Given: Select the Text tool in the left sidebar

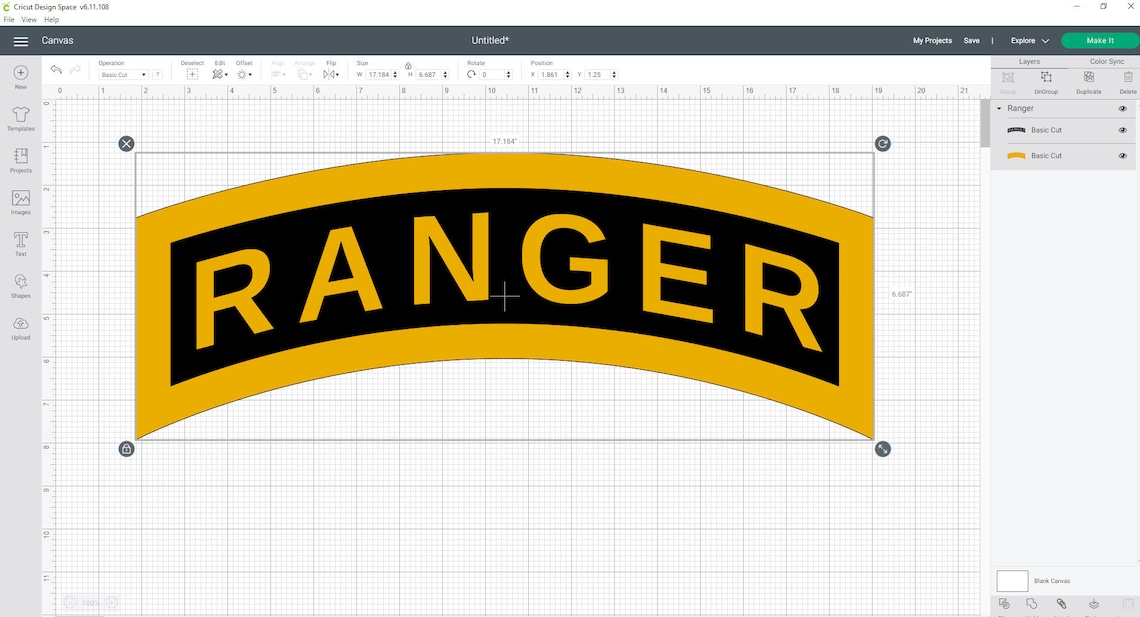Looking at the screenshot, I should pyautogui.click(x=20, y=243).
